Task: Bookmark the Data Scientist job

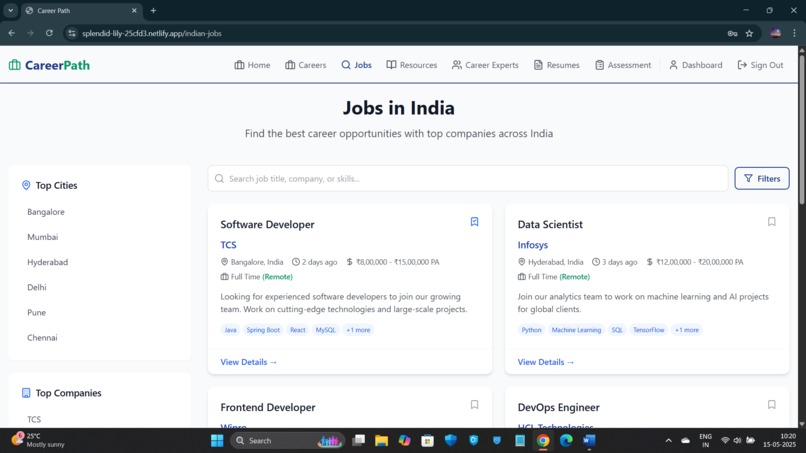Action: pyautogui.click(x=772, y=222)
